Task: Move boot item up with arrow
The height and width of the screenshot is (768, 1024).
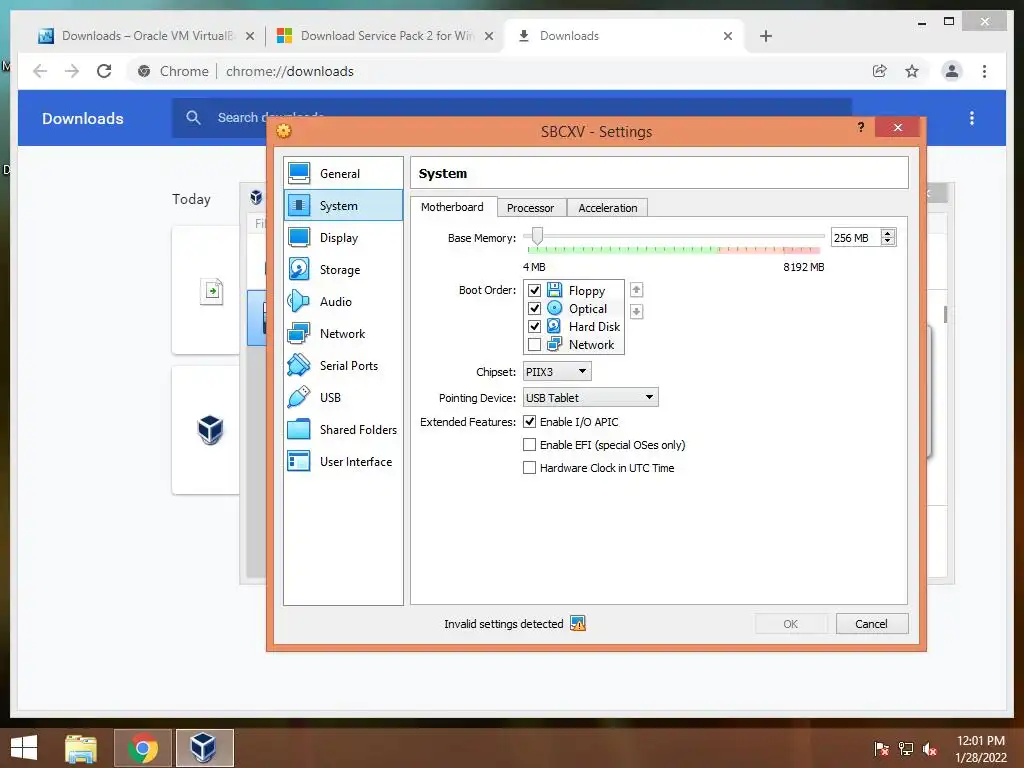Action: coord(636,290)
